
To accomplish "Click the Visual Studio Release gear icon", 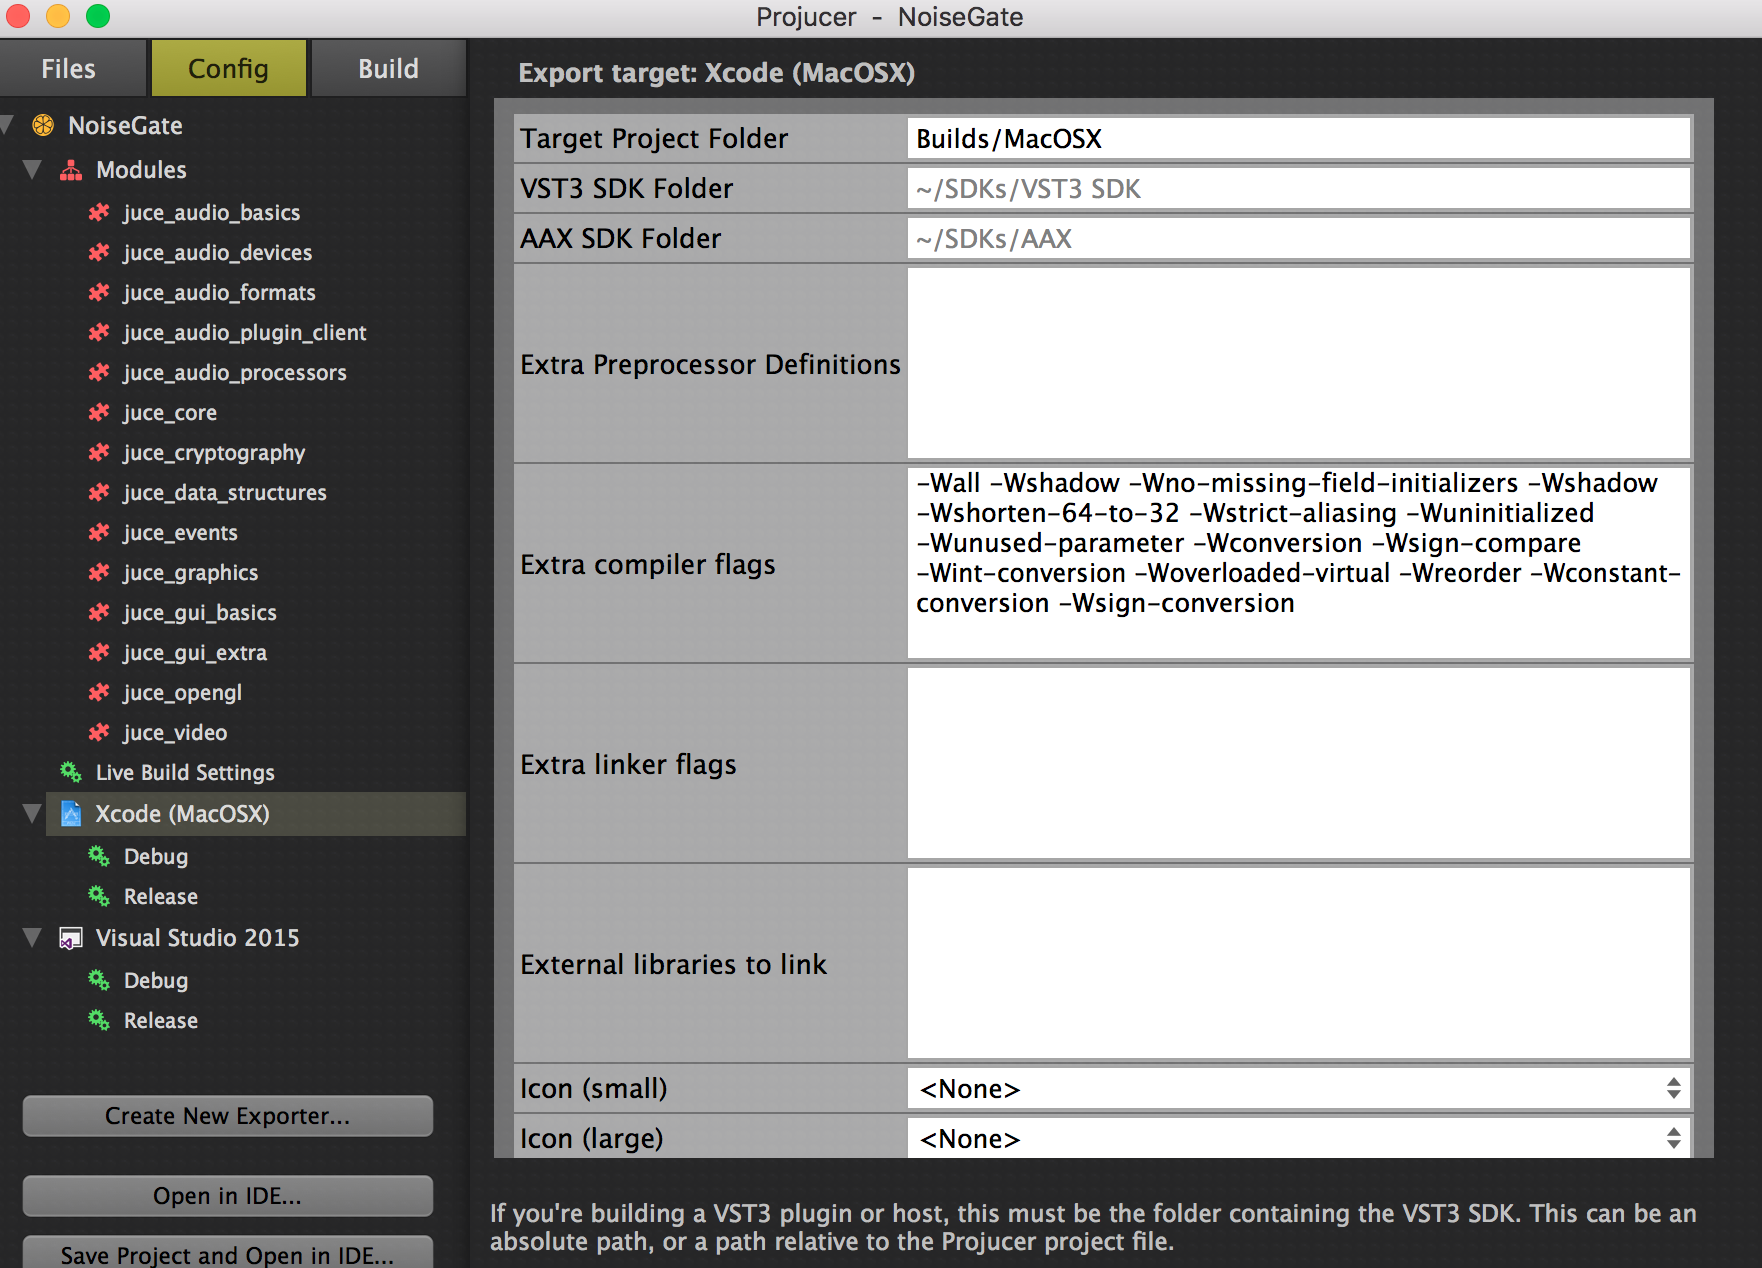I will [99, 1020].
